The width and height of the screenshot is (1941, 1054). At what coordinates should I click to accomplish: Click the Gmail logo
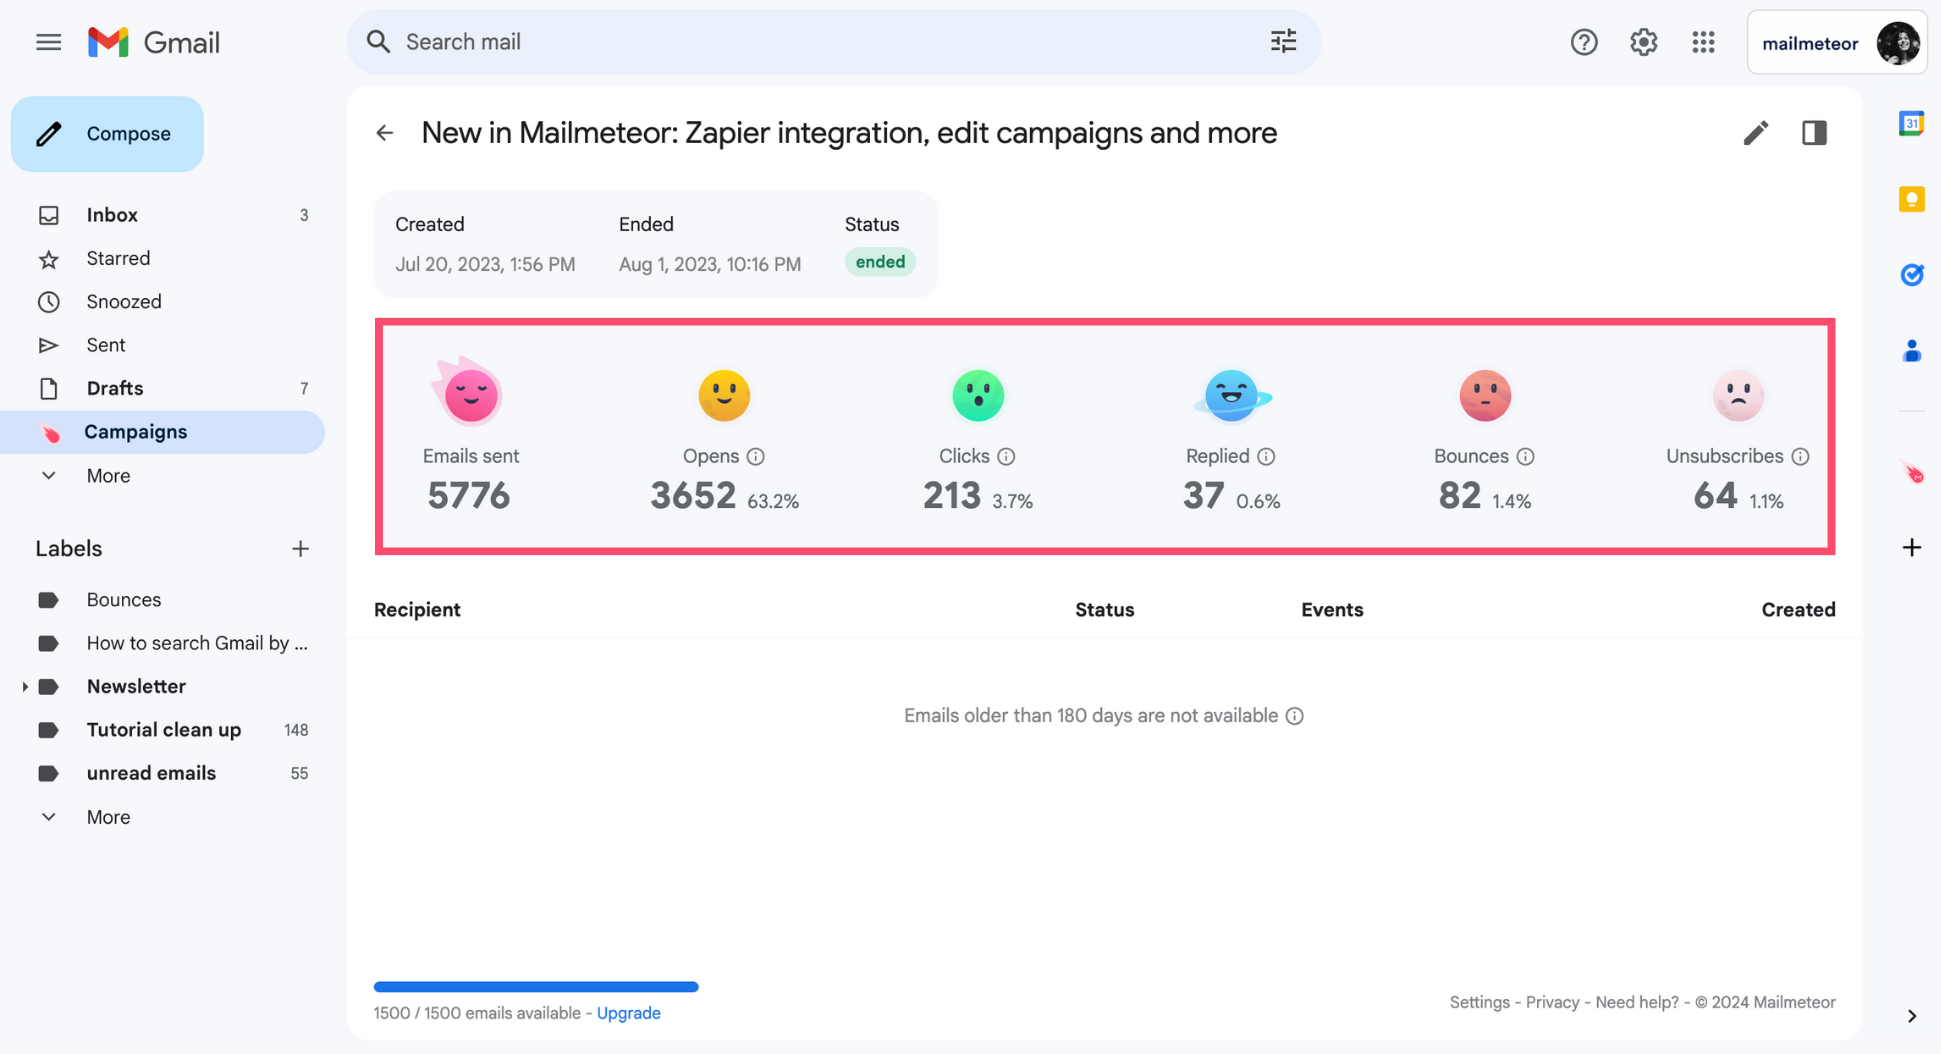153,42
